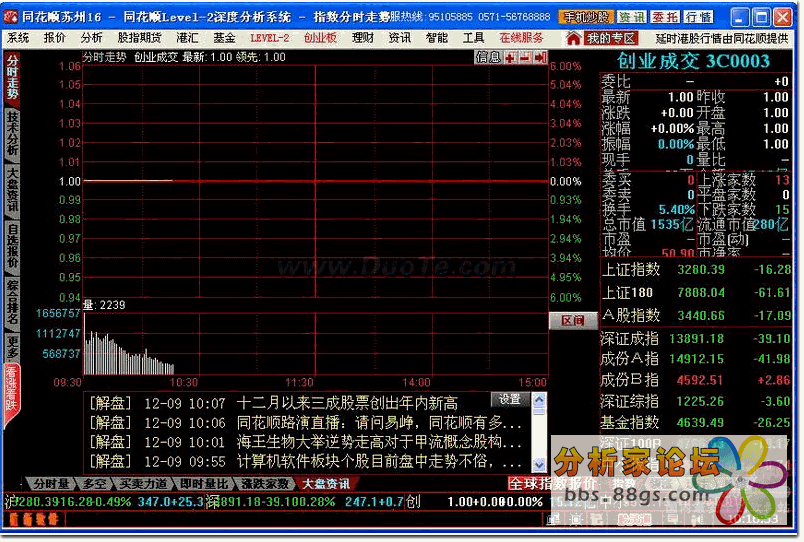Switch to the 分时量 bottom tab
804x542 pixels.
point(50,484)
